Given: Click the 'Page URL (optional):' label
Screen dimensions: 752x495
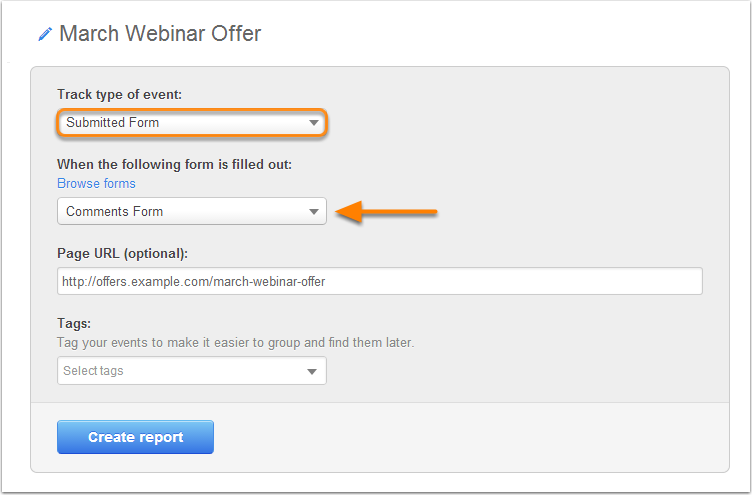Looking at the screenshot, I should (122, 253).
